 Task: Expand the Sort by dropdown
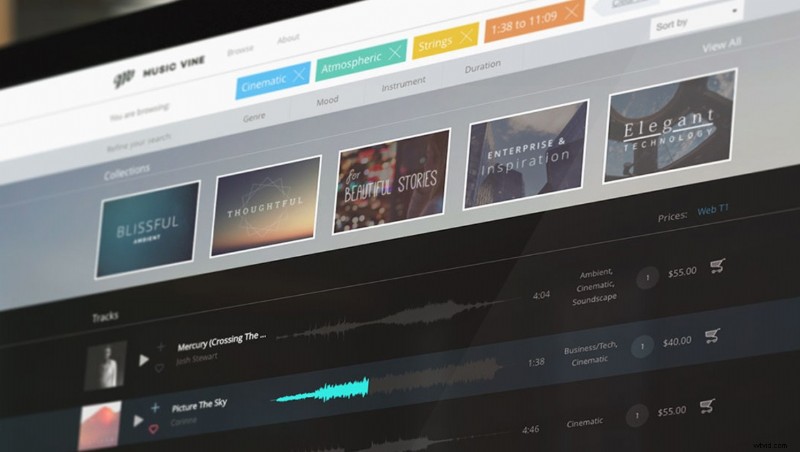pos(695,20)
